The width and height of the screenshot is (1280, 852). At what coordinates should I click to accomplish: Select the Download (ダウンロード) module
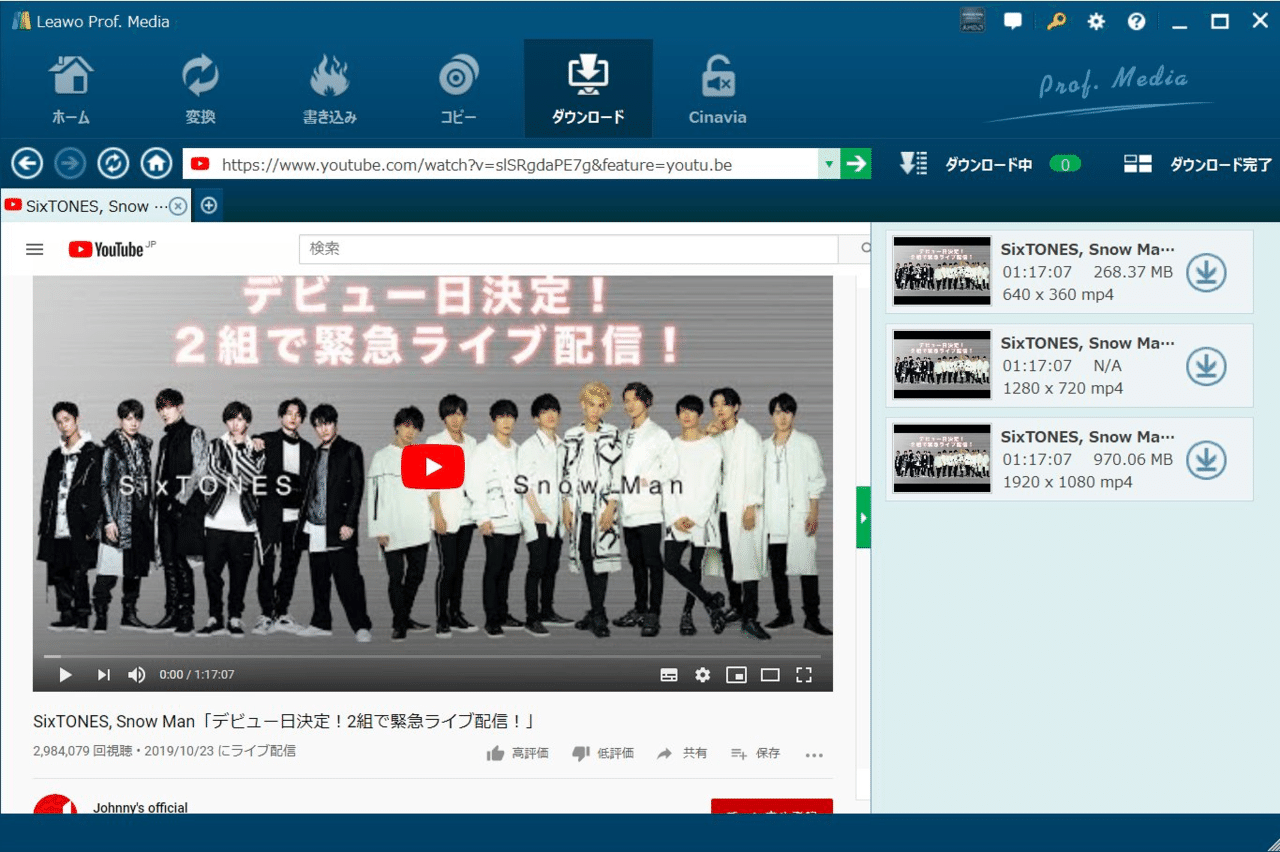[x=588, y=90]
